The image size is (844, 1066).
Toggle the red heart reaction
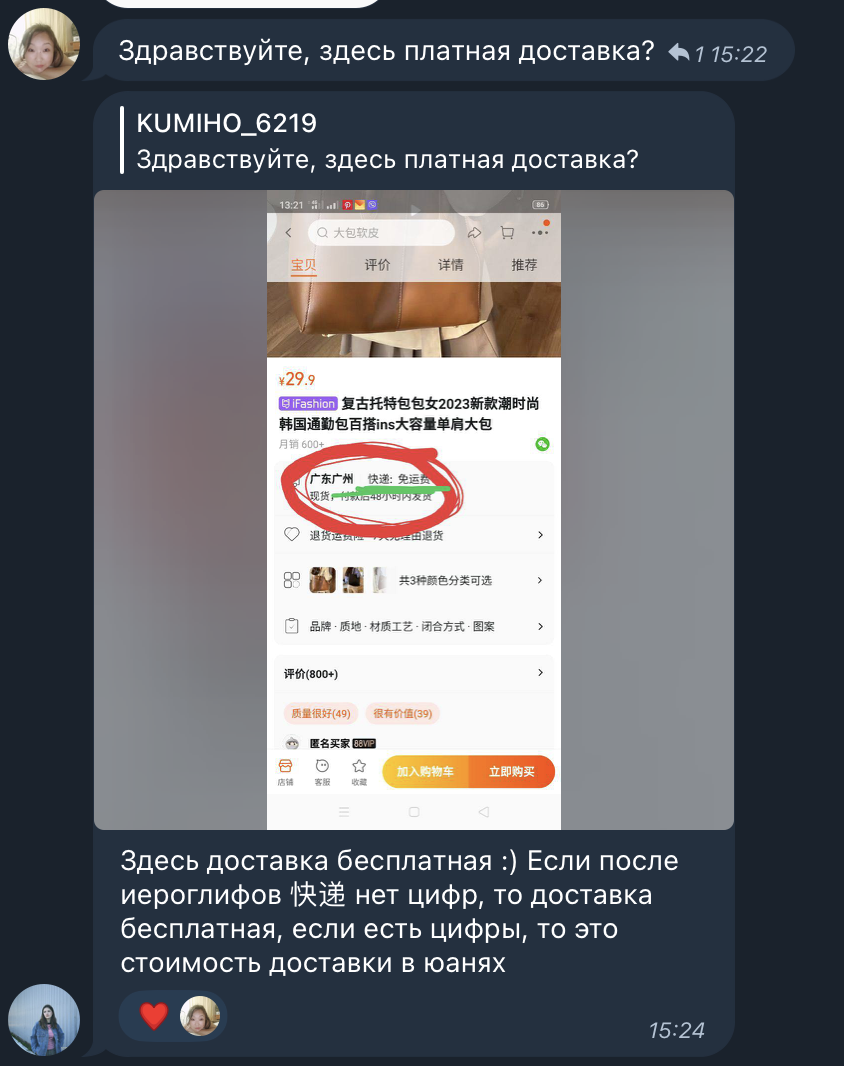(x=154, y=1016)
